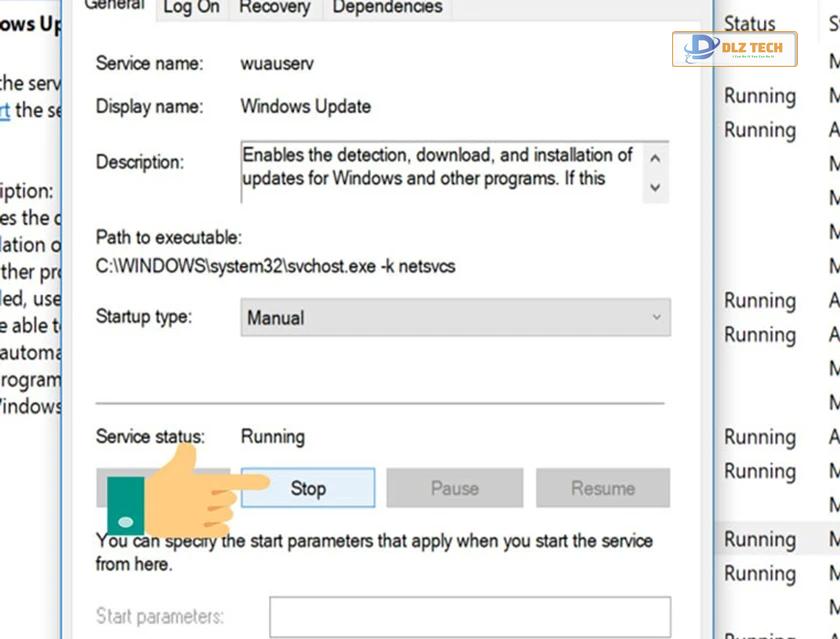Open the Recovery tab
This screenshot has height=639, width=840.
[x=275, y=8]
